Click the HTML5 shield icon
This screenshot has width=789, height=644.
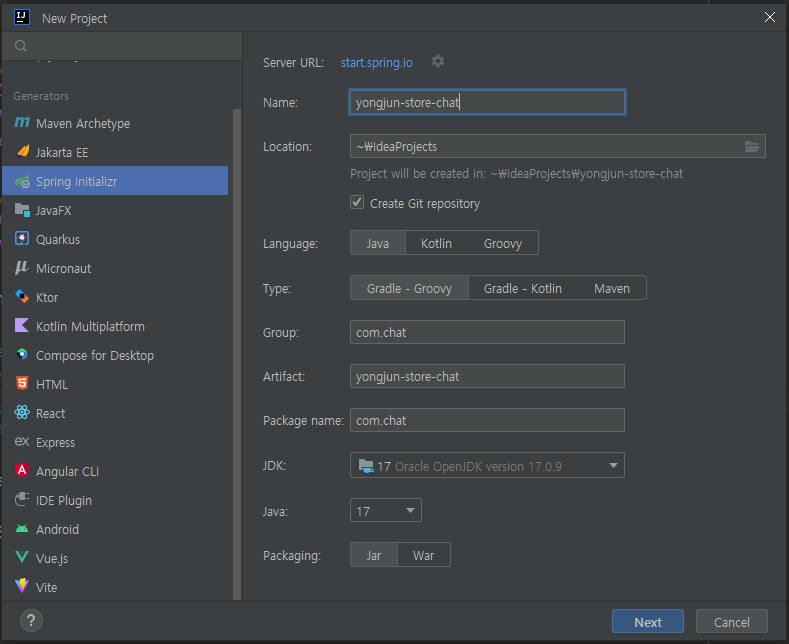22,383
